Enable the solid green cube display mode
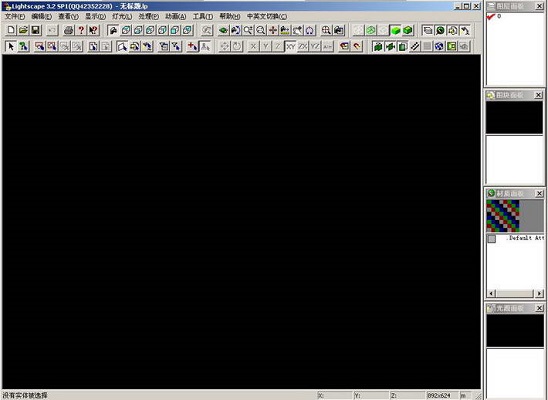 click(x=395, y=30)
